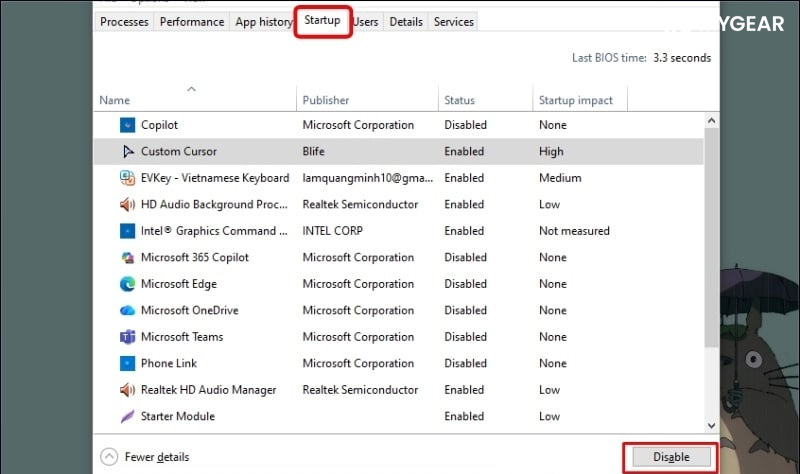Click the Microsoft Edge icon

point(127,284)
